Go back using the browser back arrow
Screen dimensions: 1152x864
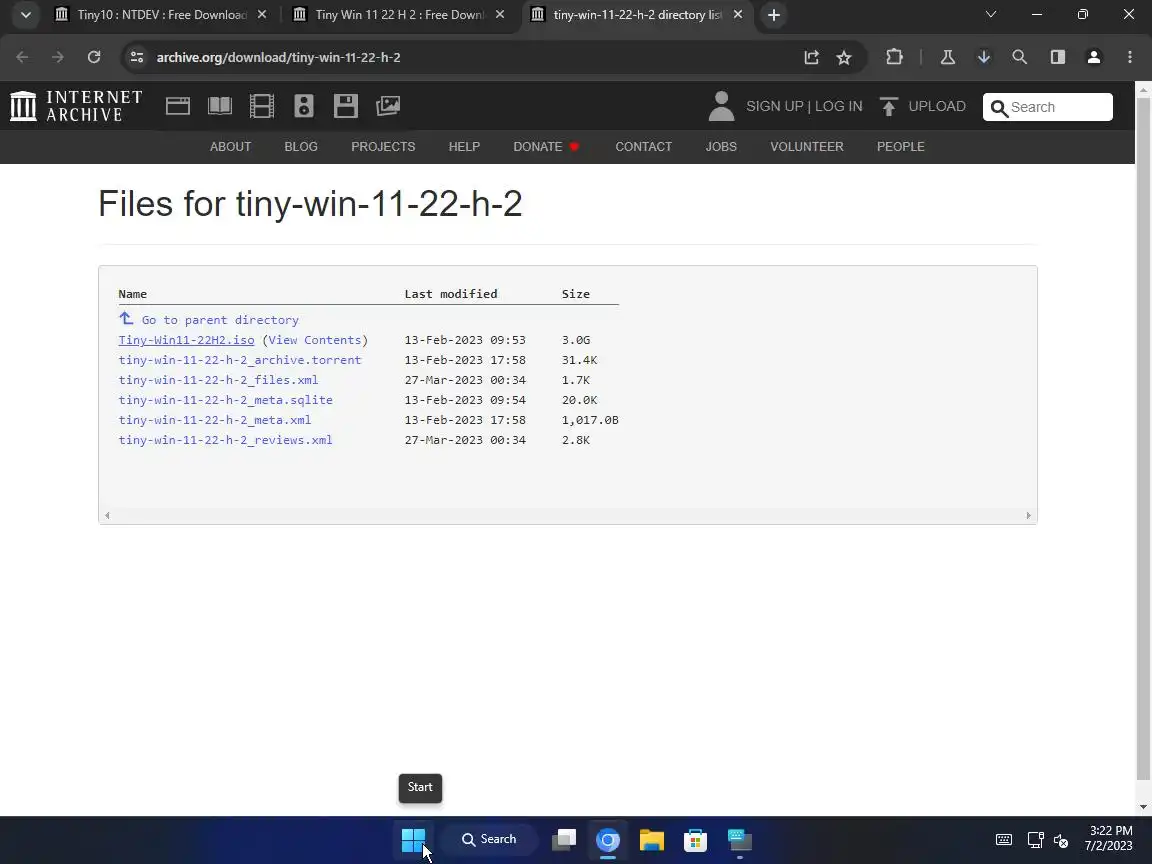[23, 57]
